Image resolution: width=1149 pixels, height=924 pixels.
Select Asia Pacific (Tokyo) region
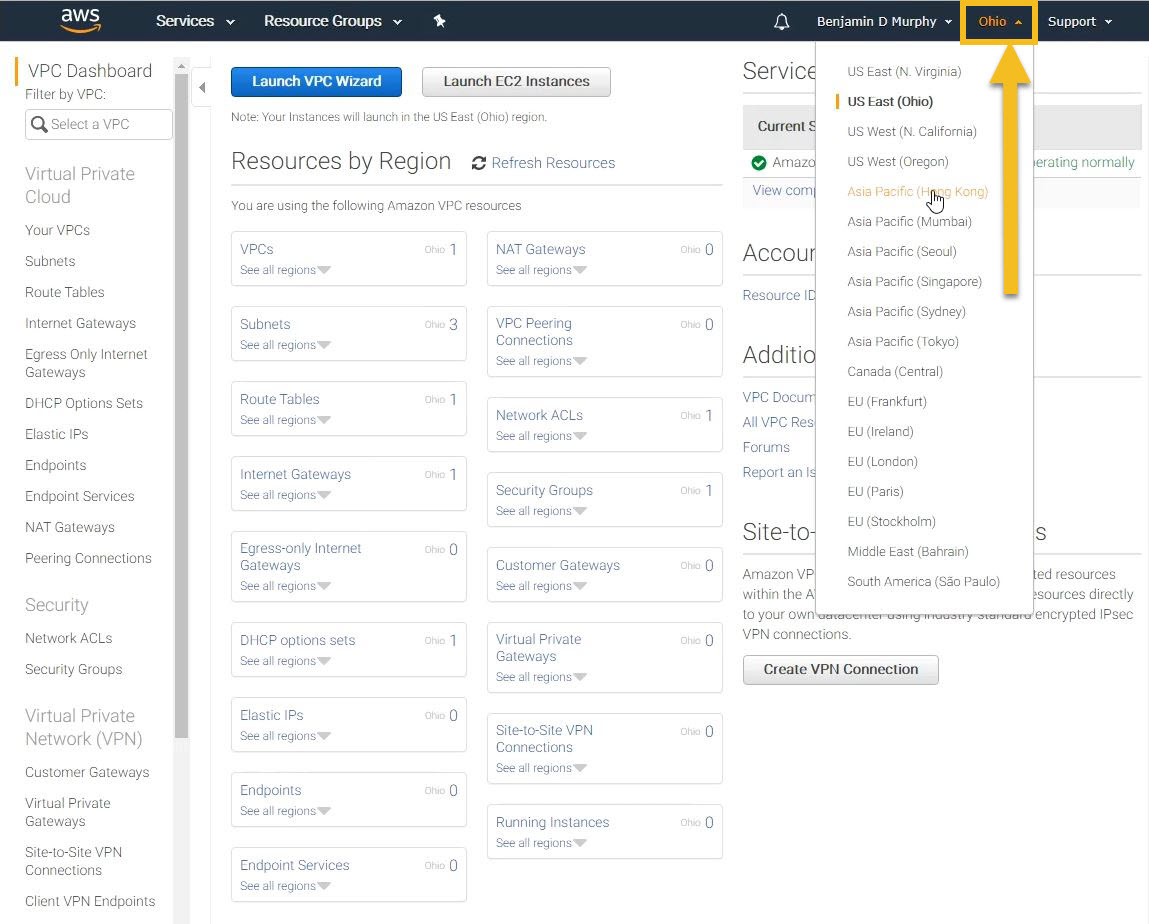pos(903,342)
